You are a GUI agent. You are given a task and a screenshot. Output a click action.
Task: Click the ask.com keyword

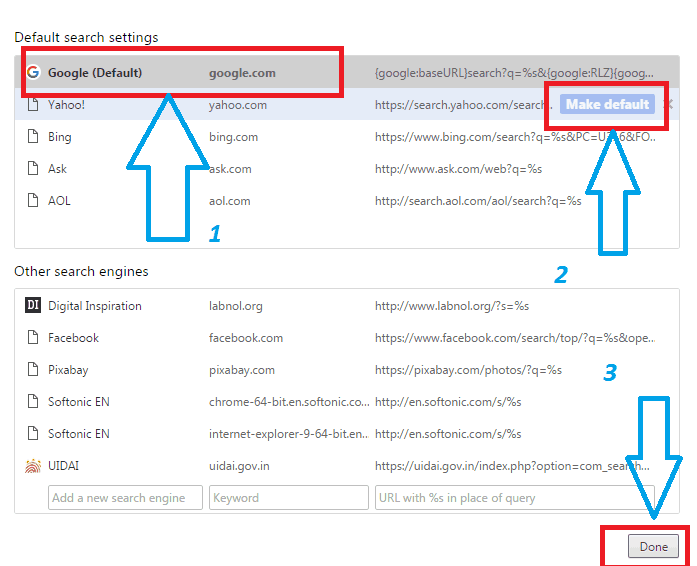(230, 169)
